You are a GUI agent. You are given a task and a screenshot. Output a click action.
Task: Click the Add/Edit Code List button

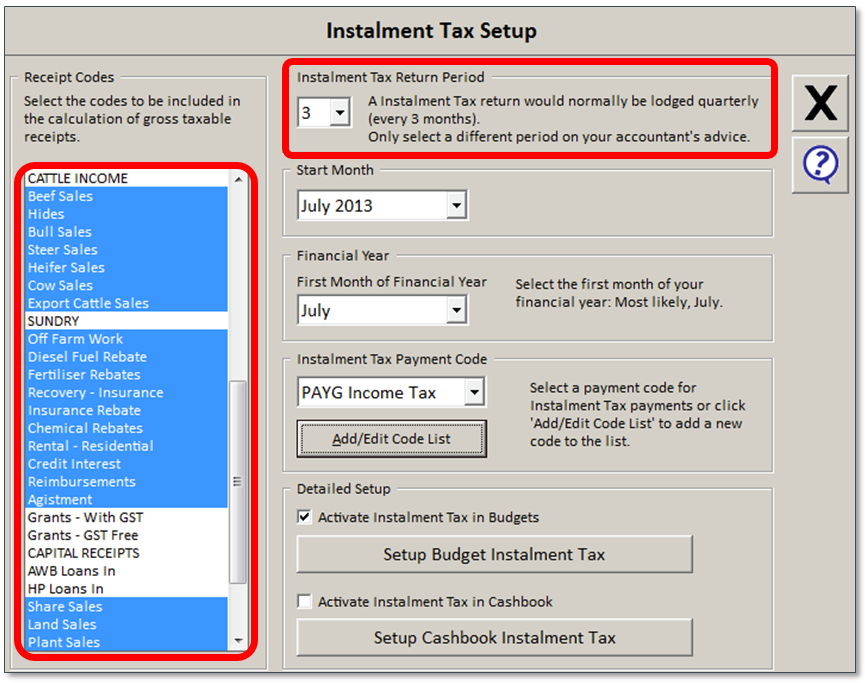pyautogui.click(x=392, y=439)
